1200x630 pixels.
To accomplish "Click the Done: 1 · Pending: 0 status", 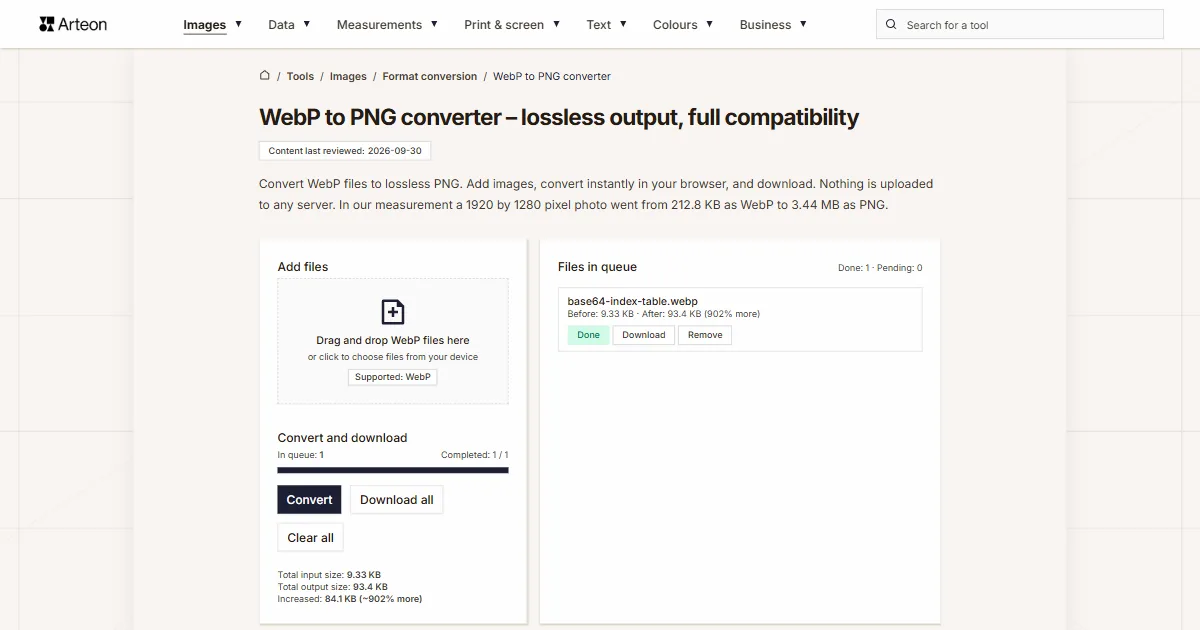I will pos(880,268).
